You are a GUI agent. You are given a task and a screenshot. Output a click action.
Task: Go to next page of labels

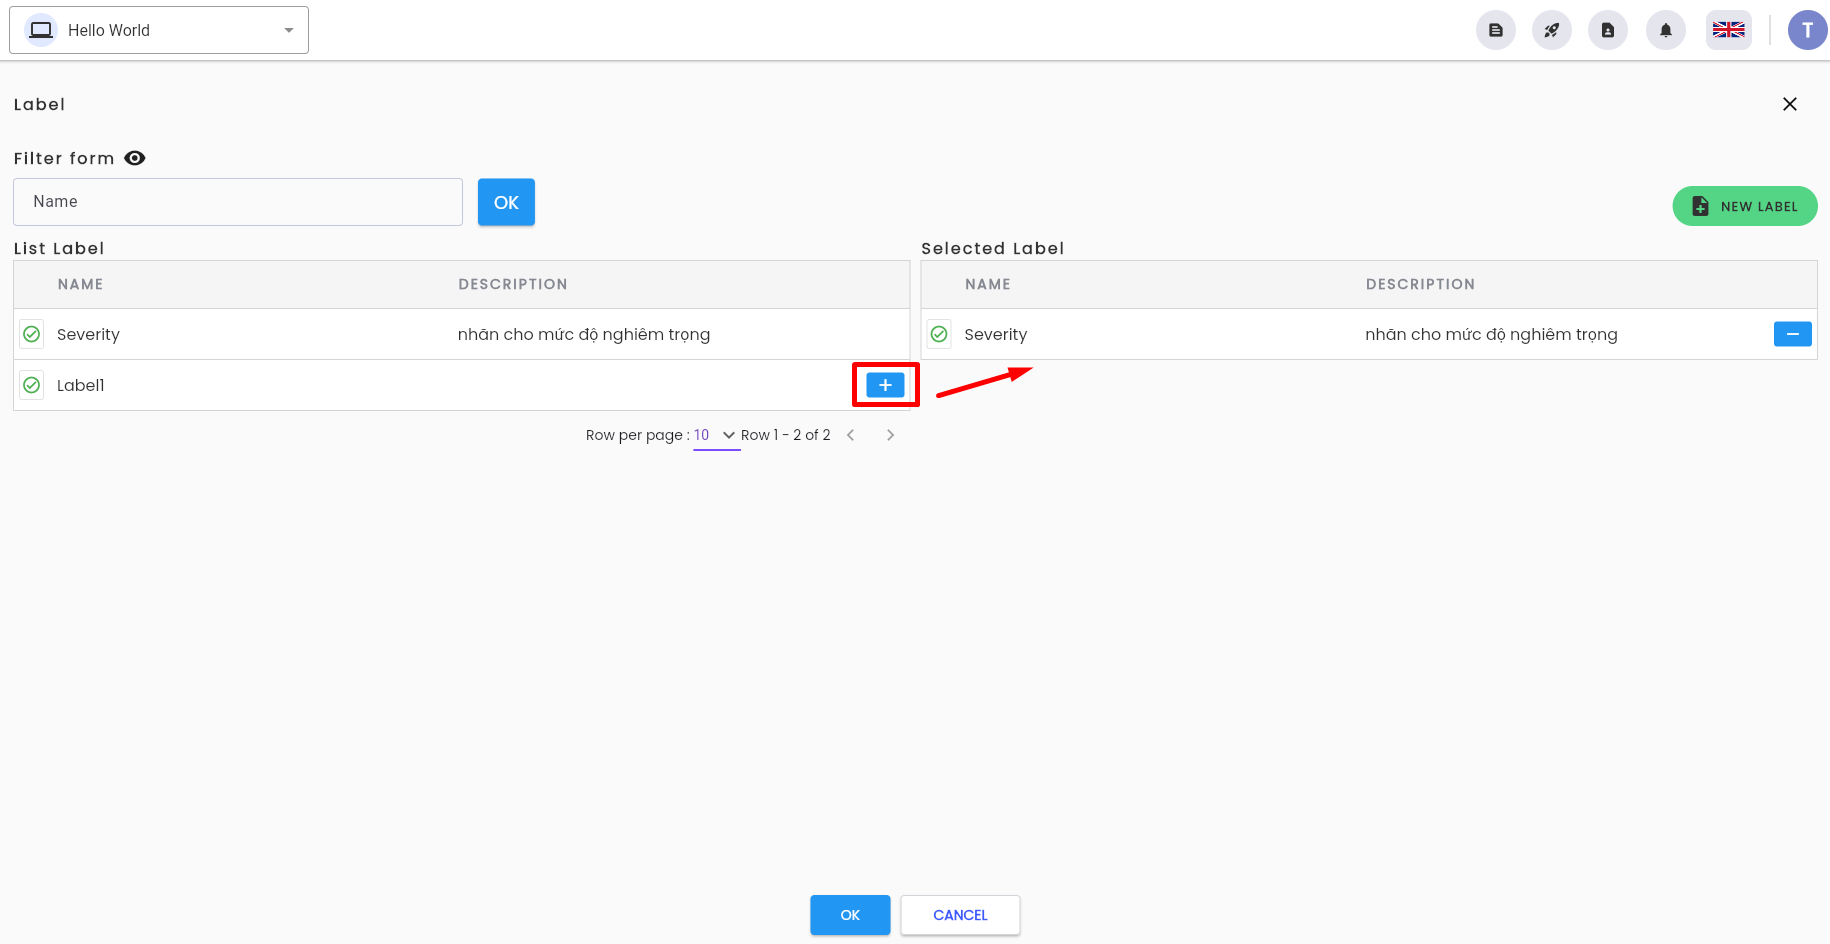pos(890,435)
